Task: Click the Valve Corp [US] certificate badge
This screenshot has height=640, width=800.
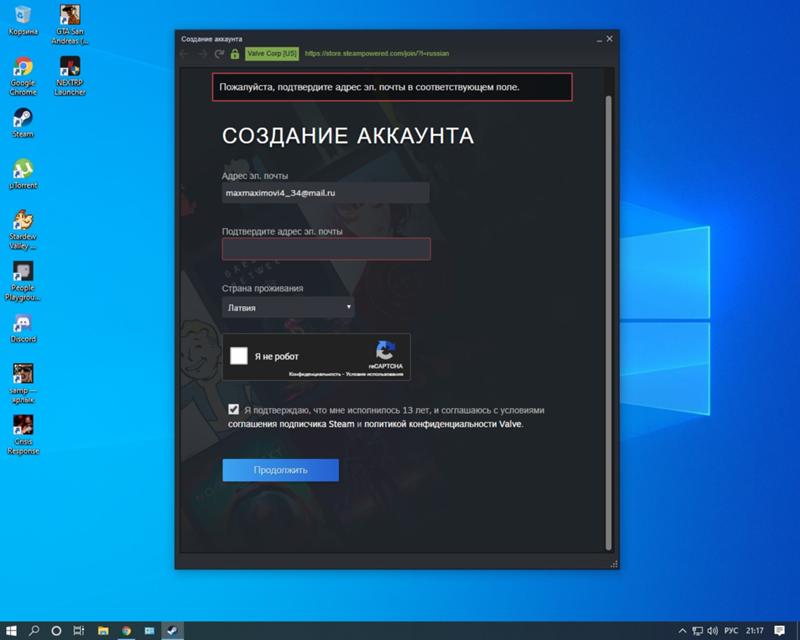Action: 272,54
